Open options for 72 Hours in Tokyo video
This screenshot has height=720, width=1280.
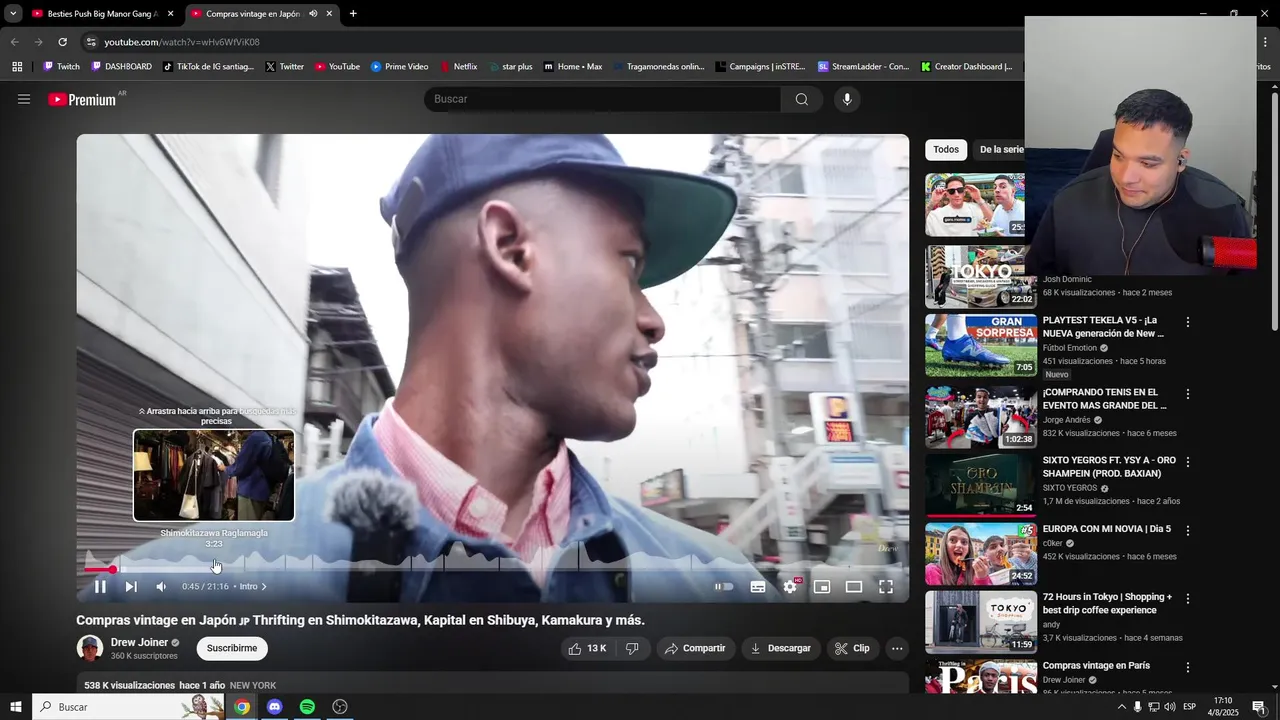[x=1188, y=598]
